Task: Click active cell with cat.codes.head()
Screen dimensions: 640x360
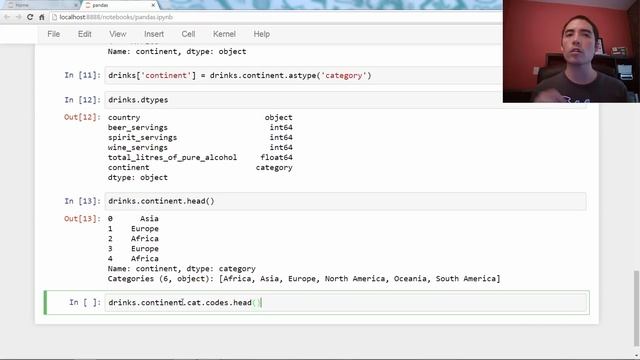Action: tap(345, 302)
